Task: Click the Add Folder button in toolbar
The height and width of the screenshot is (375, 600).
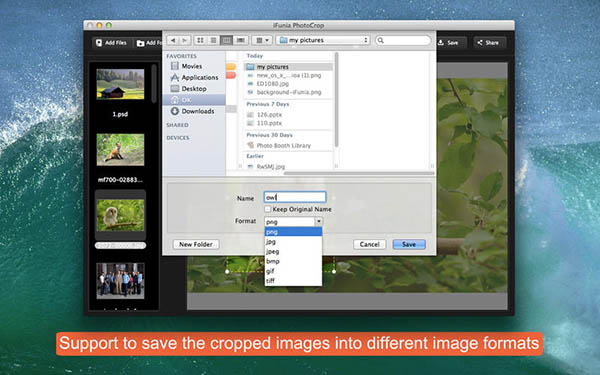Action: click(149, 43)
